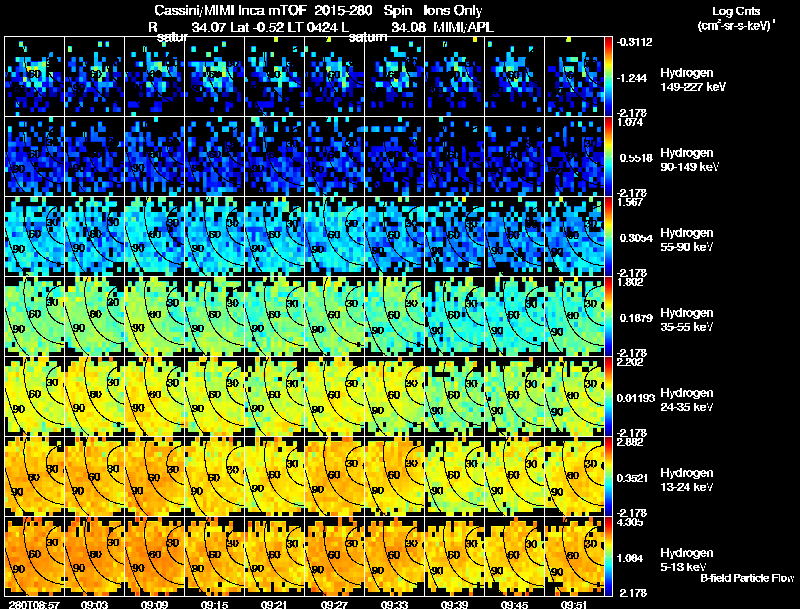Click the 'Log Cnts' colorbar heading
800x609 pixels.
736,11
